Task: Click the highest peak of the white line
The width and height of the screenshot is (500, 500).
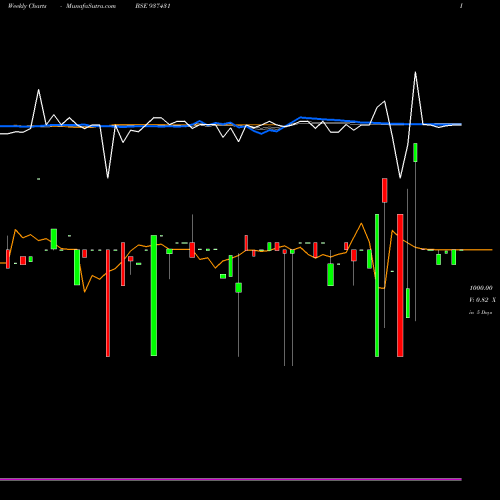Action: [415, 72]
